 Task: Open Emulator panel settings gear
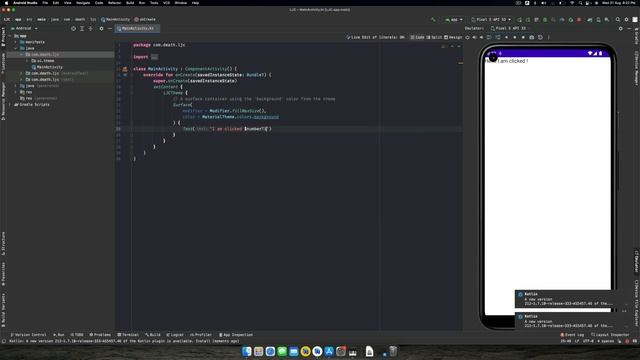coord(620,28)
